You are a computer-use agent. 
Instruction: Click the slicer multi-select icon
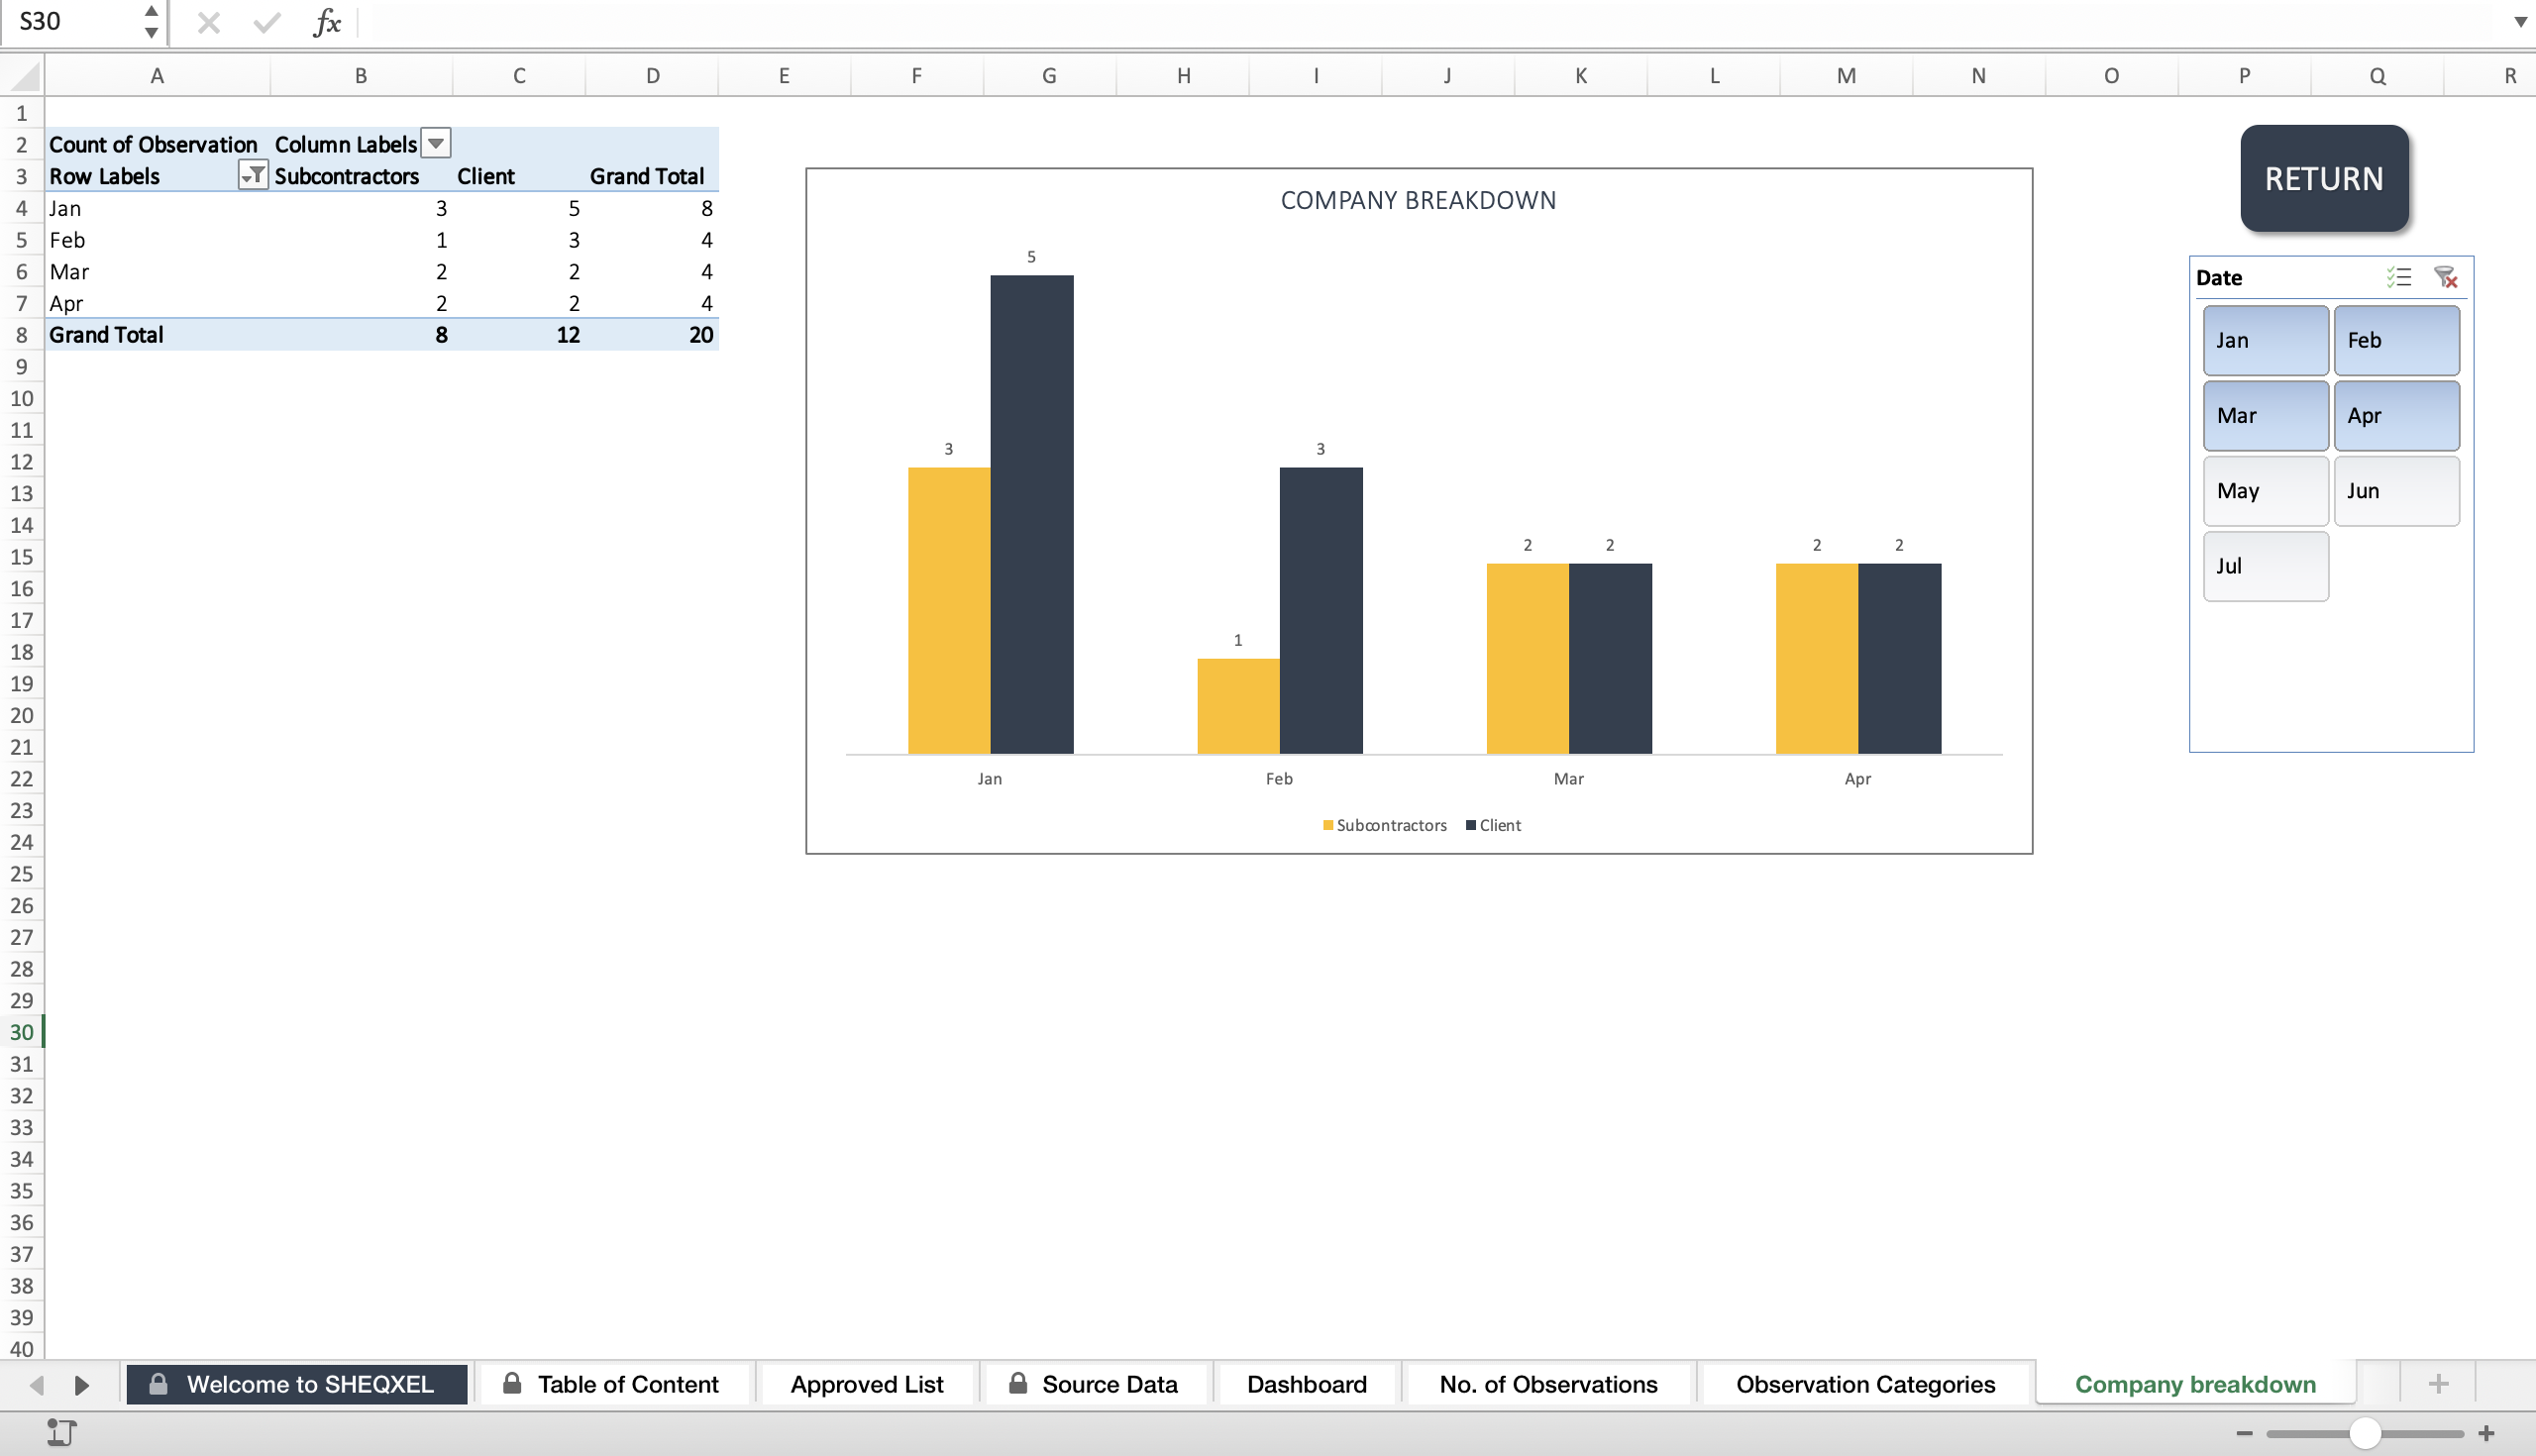[2398, 277]
